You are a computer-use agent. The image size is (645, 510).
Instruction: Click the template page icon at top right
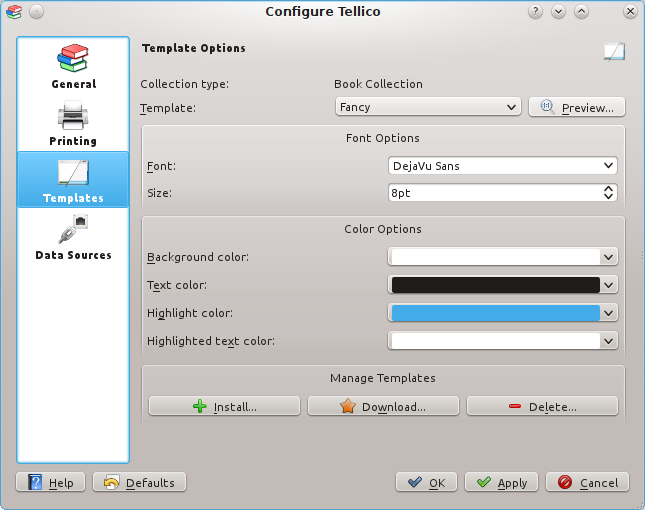pos(614,51)
